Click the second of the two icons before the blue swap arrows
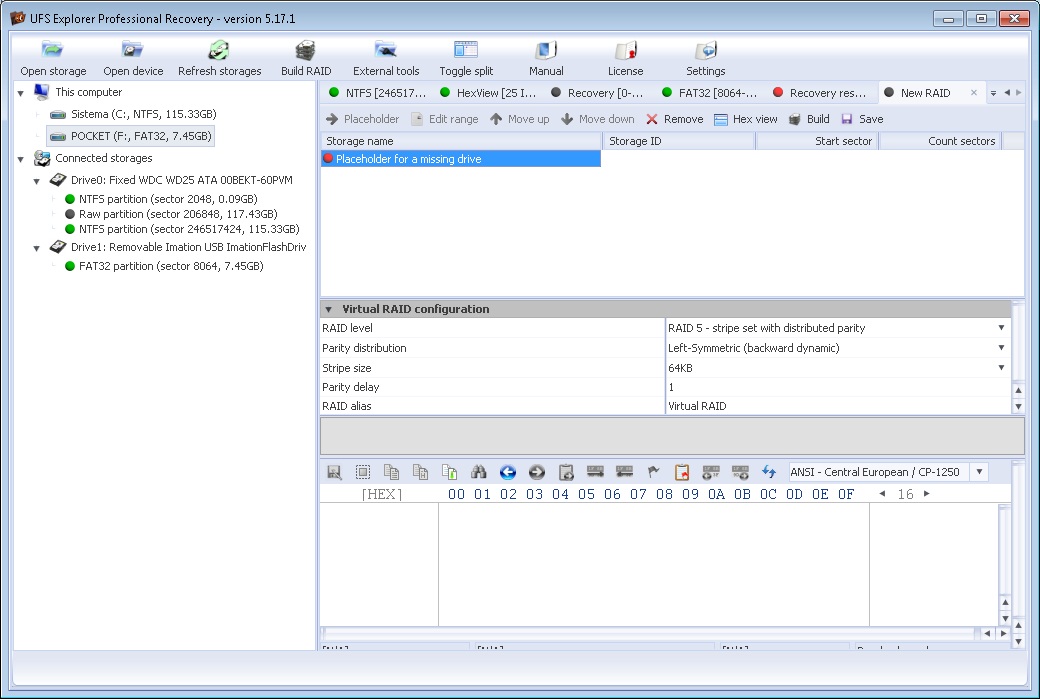This screenshot has width=1040, height=699. click(740, 472)
